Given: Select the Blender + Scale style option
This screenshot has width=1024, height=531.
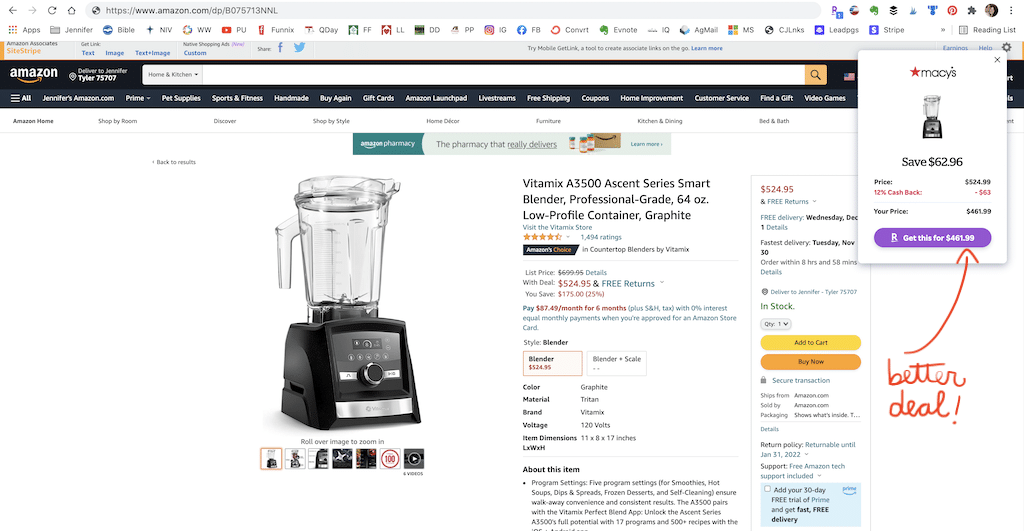Looking at the screenshot, I should tap(616, 363).
